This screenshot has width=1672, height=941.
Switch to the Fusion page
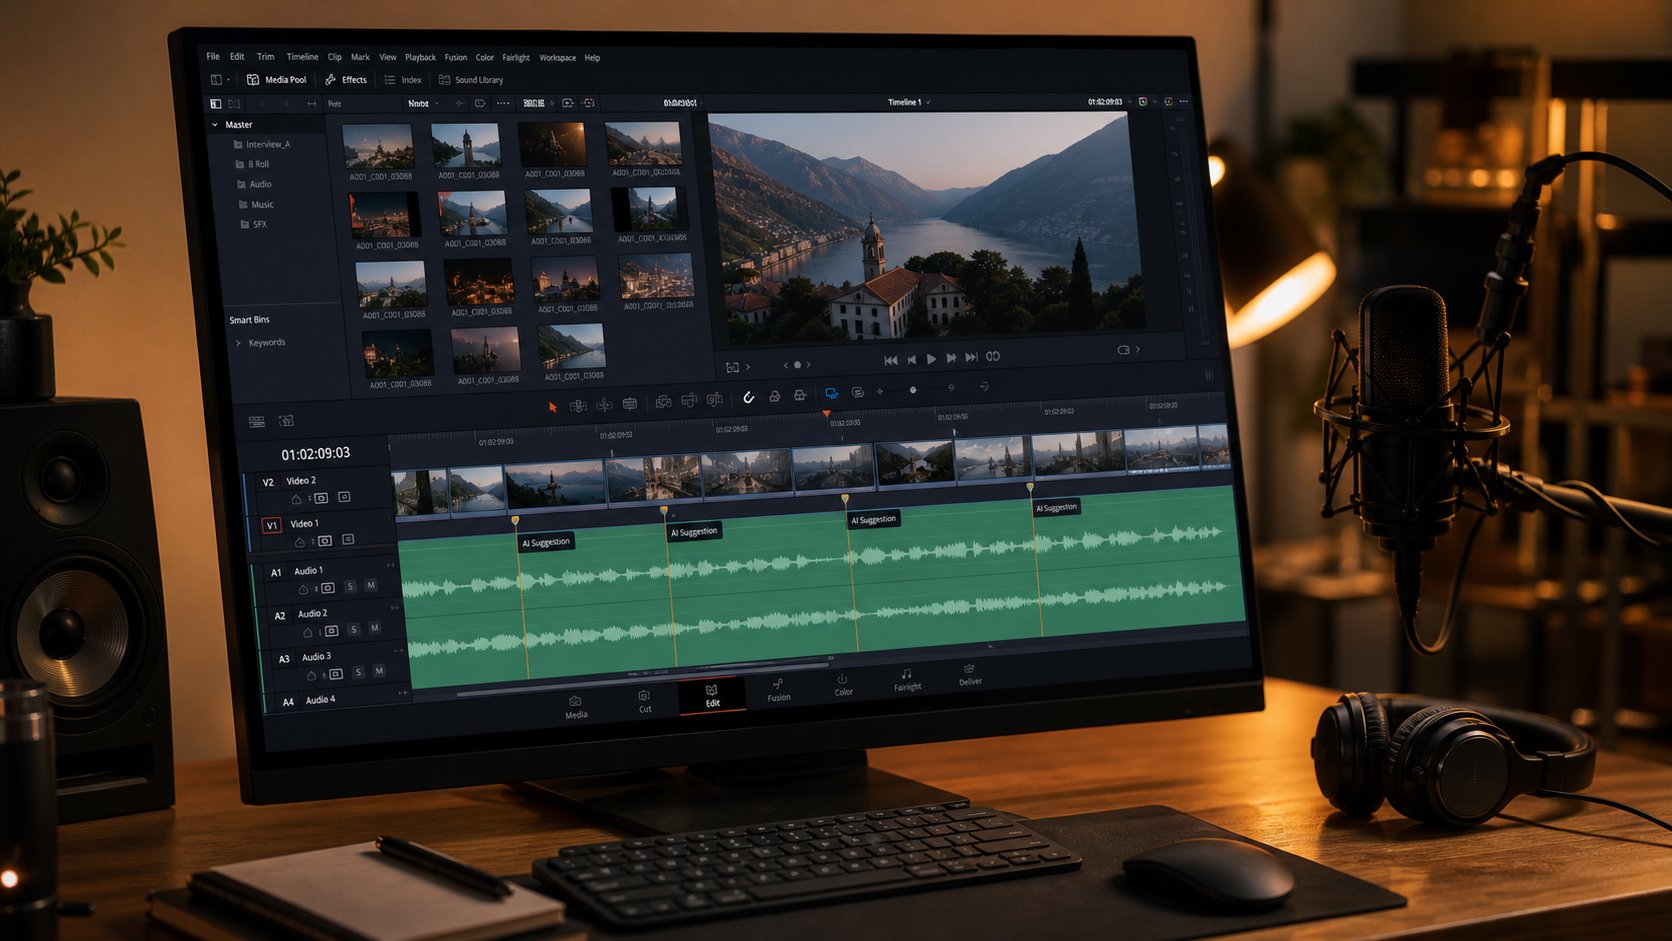779,690
